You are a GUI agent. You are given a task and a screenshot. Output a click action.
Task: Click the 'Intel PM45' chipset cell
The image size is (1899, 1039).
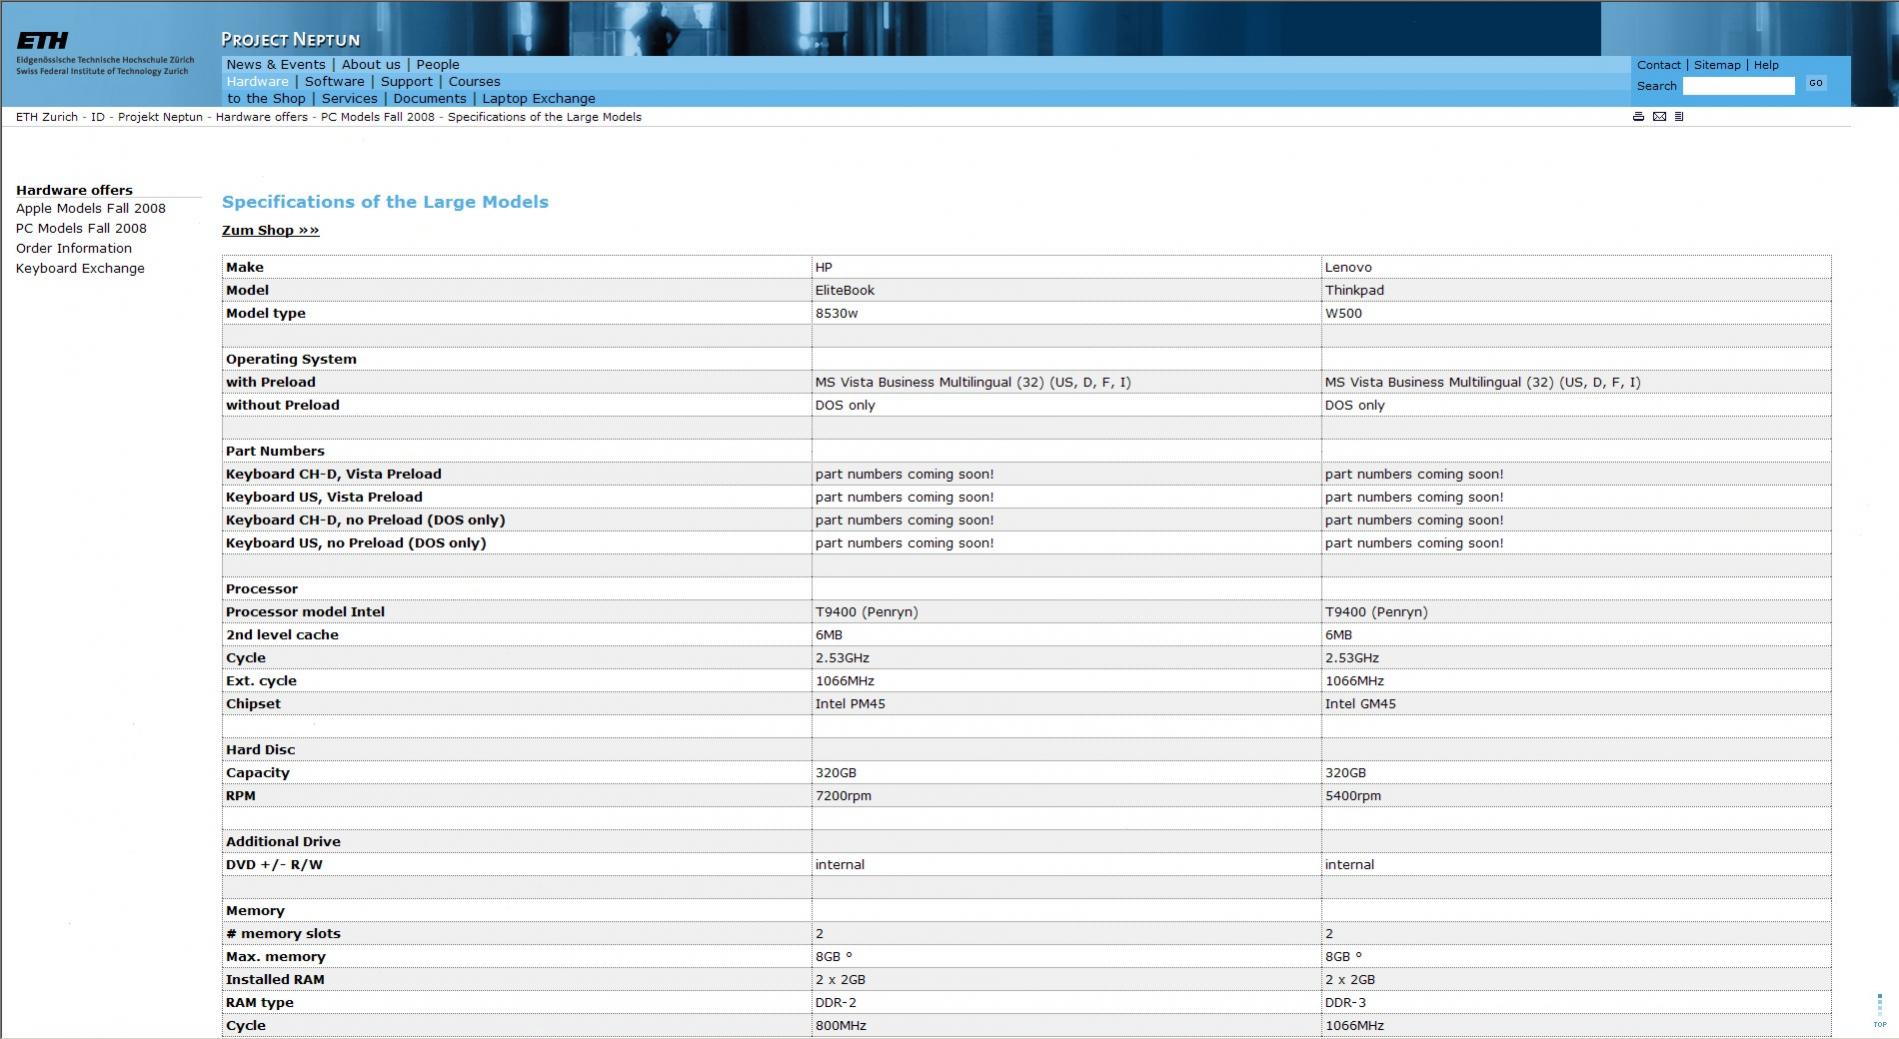pos(1066,704)
